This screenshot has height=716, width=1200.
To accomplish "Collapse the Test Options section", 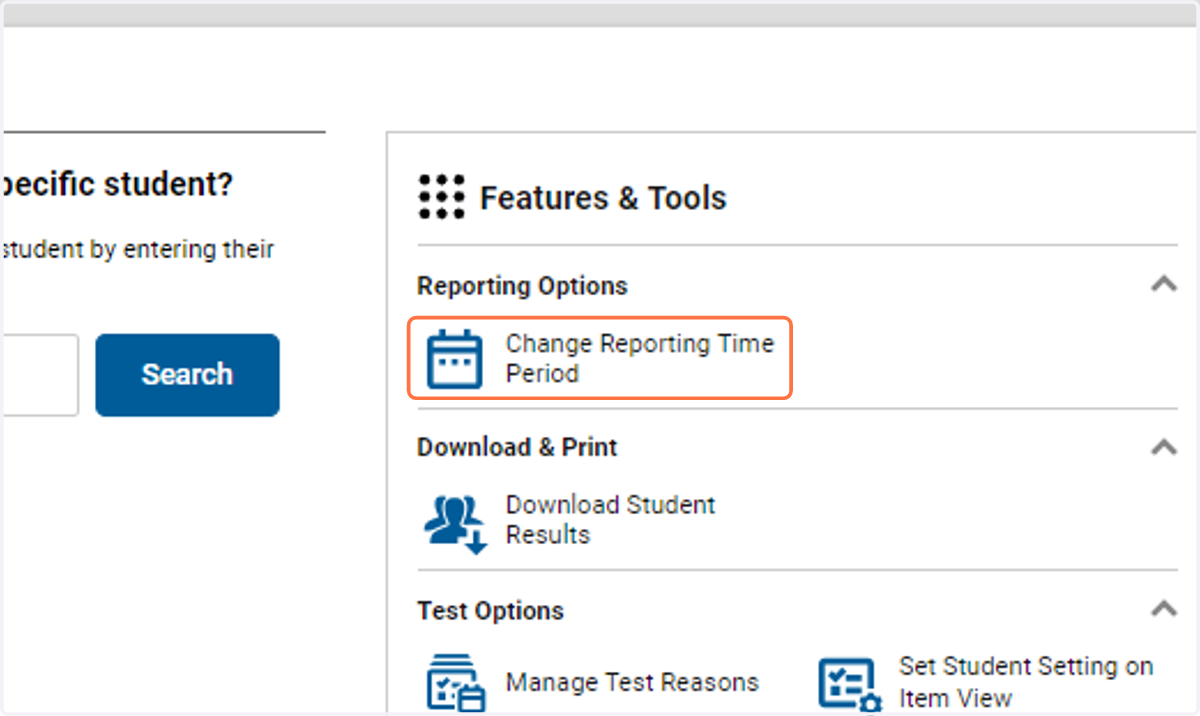I will point(1163,608).
